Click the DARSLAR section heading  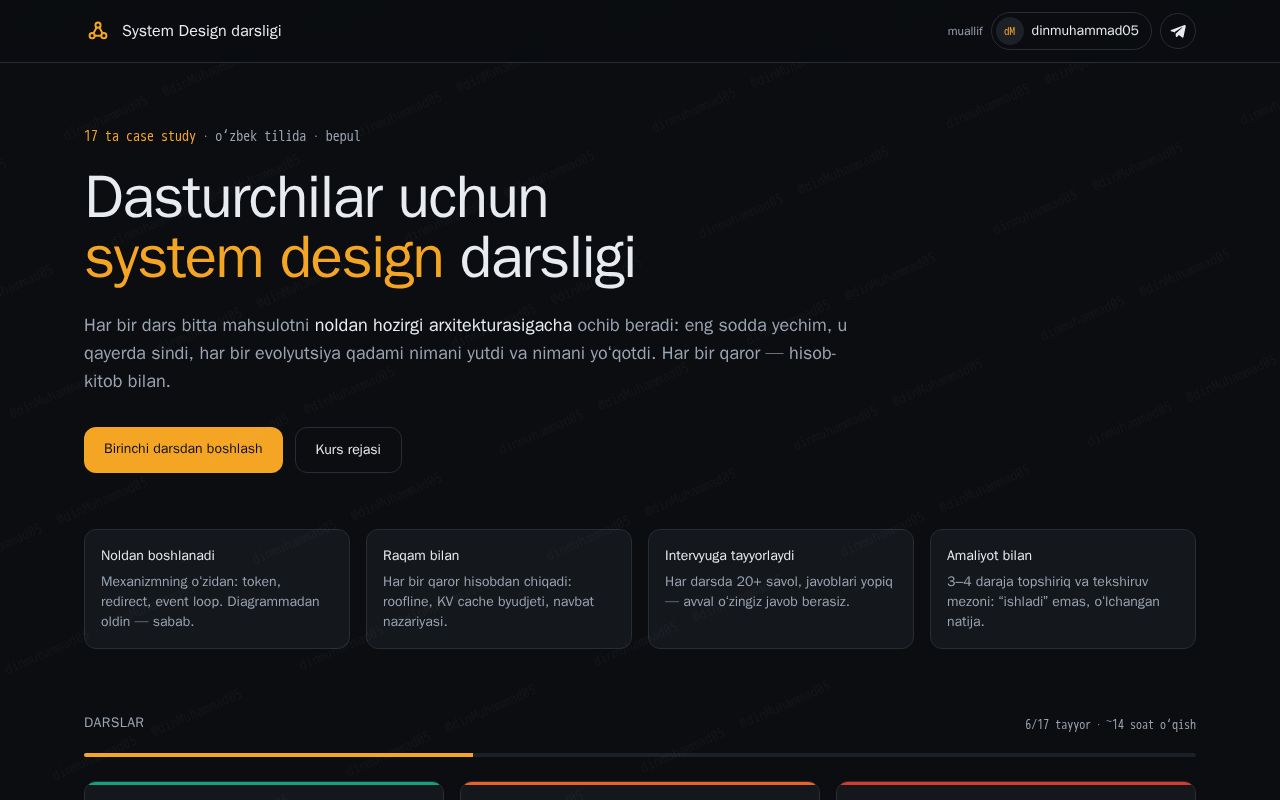114,723
